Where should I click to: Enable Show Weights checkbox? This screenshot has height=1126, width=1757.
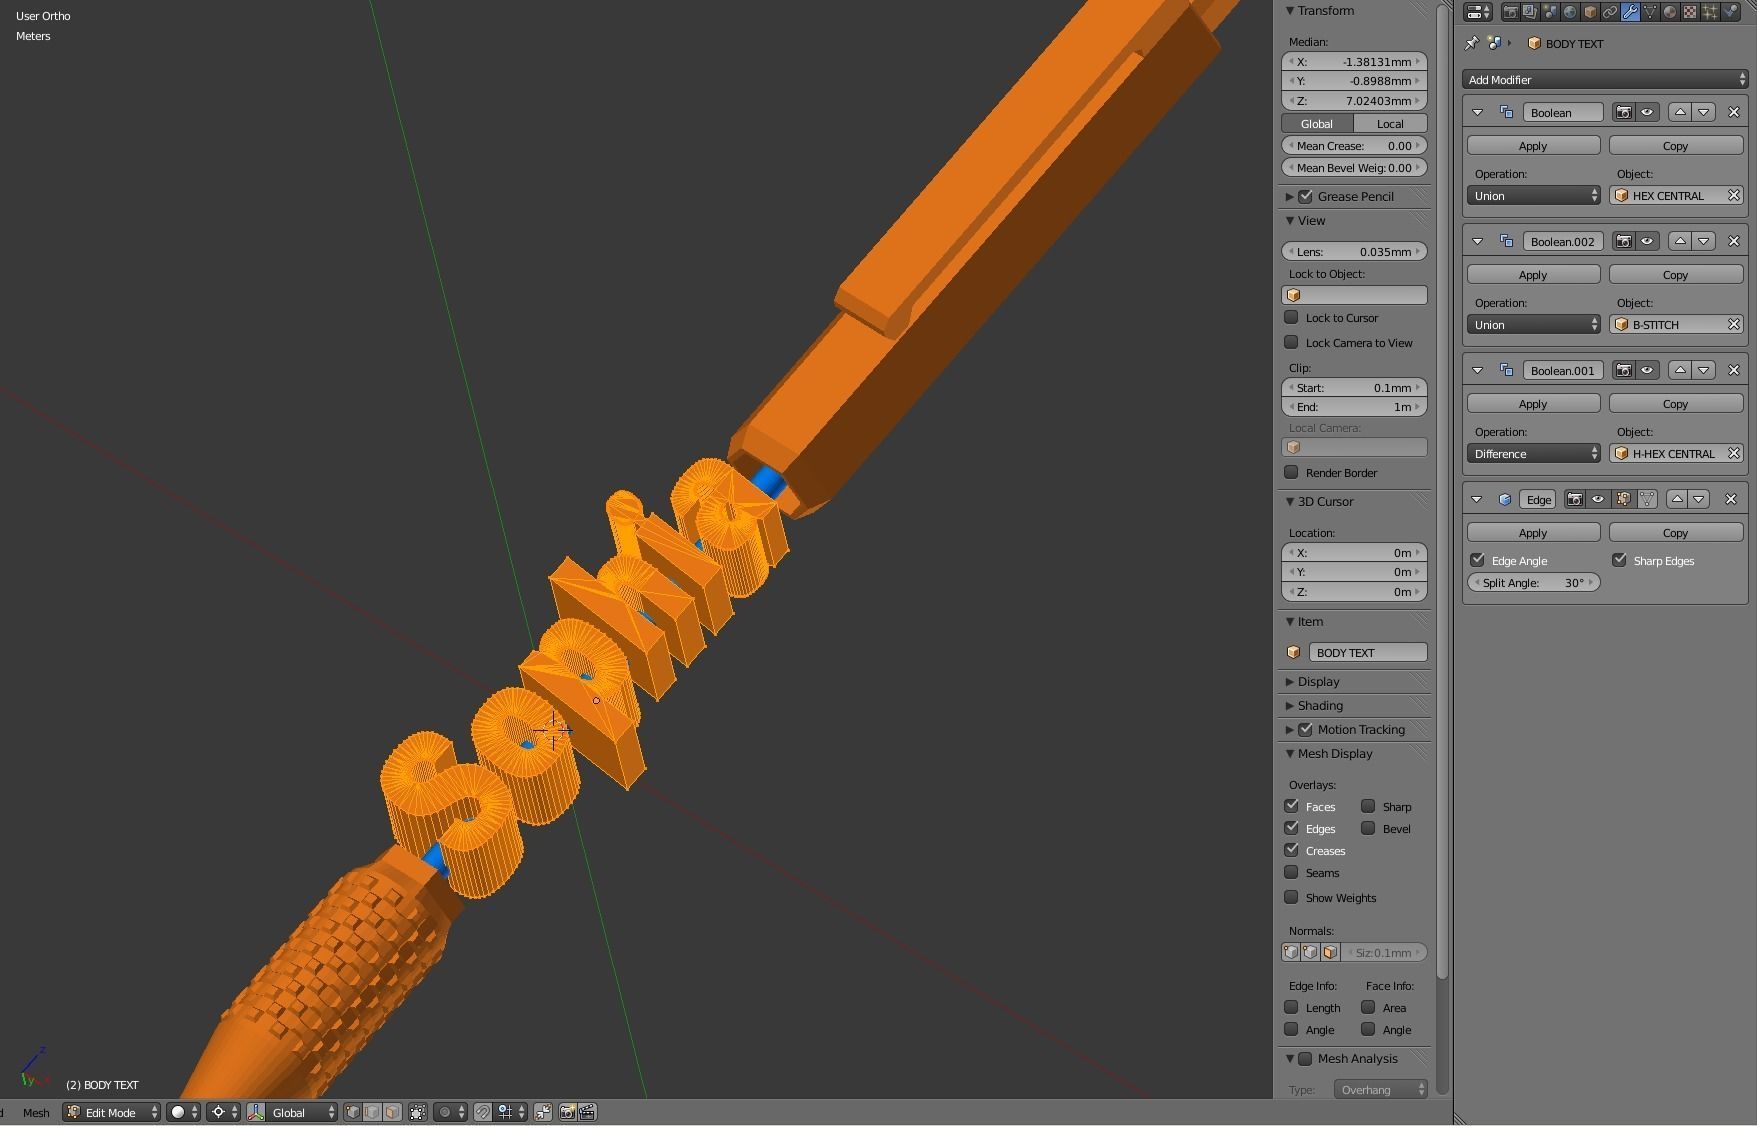pyautogui.click(x=1291, y=897)
